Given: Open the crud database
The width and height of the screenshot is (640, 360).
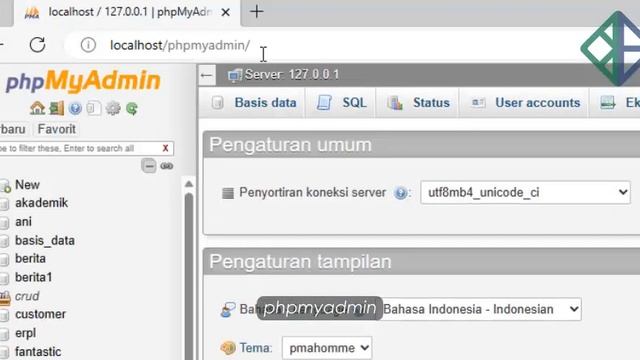Looking at the screenshot, I should (27, 296).
